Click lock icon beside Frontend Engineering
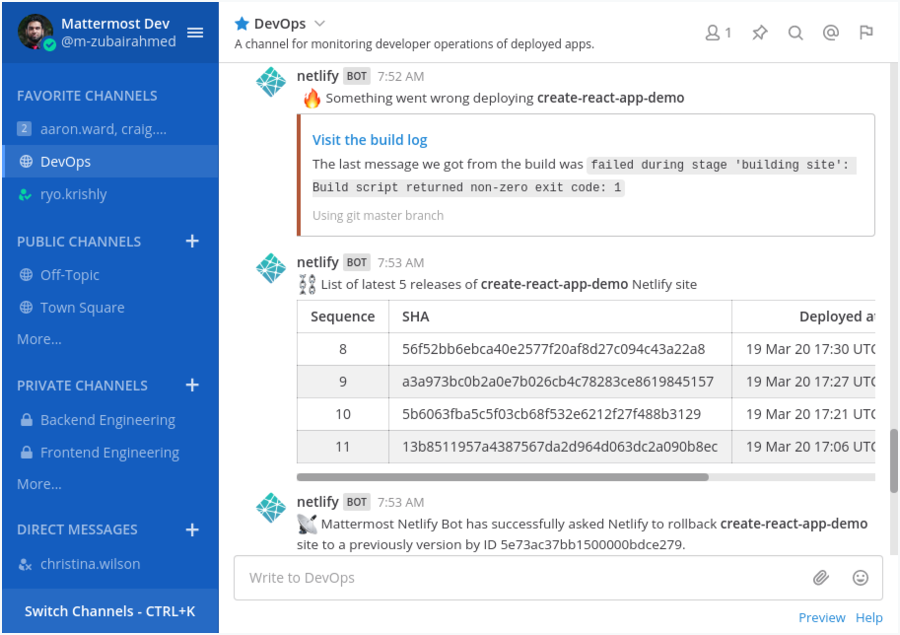The width and height of the screenshot is (900, 635). click(x=26, y=453)
